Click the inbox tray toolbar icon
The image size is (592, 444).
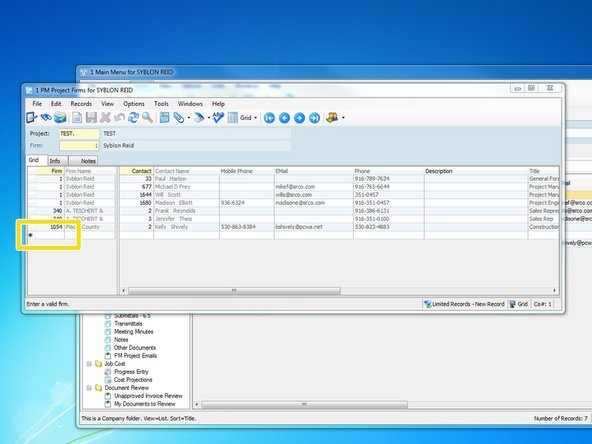coord(60,118)
